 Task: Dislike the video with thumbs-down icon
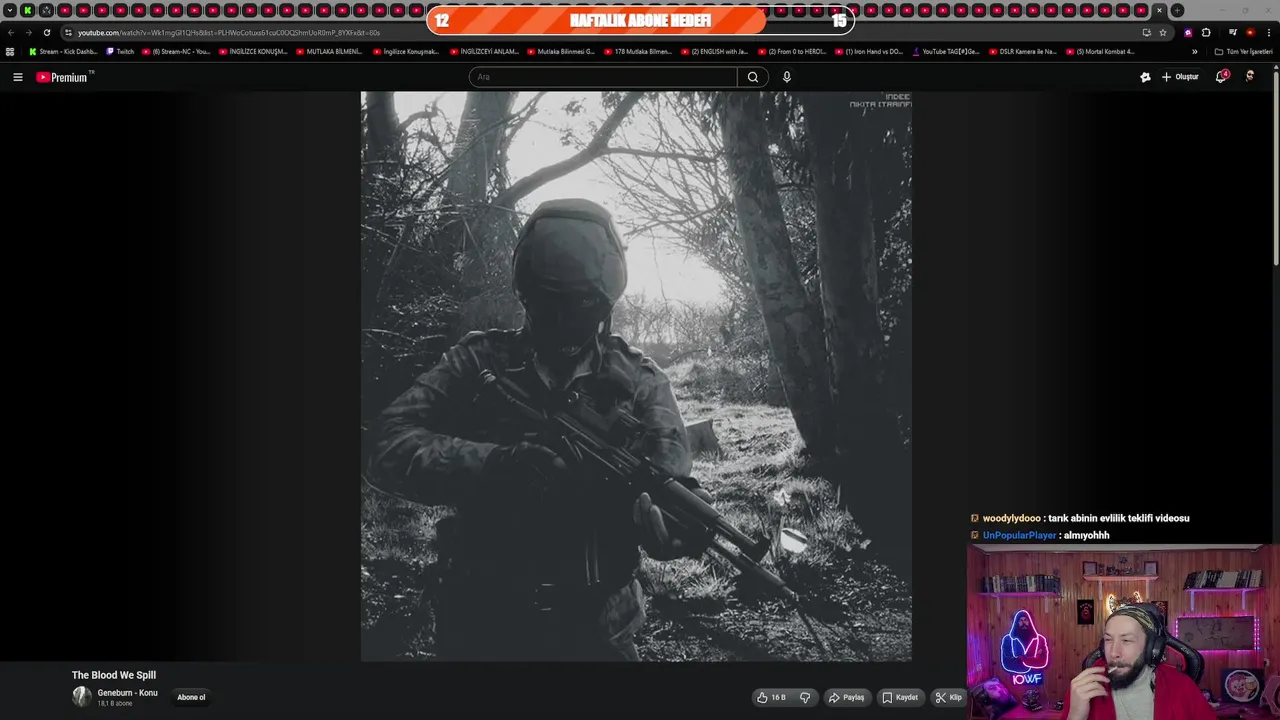tap(805, 697)
